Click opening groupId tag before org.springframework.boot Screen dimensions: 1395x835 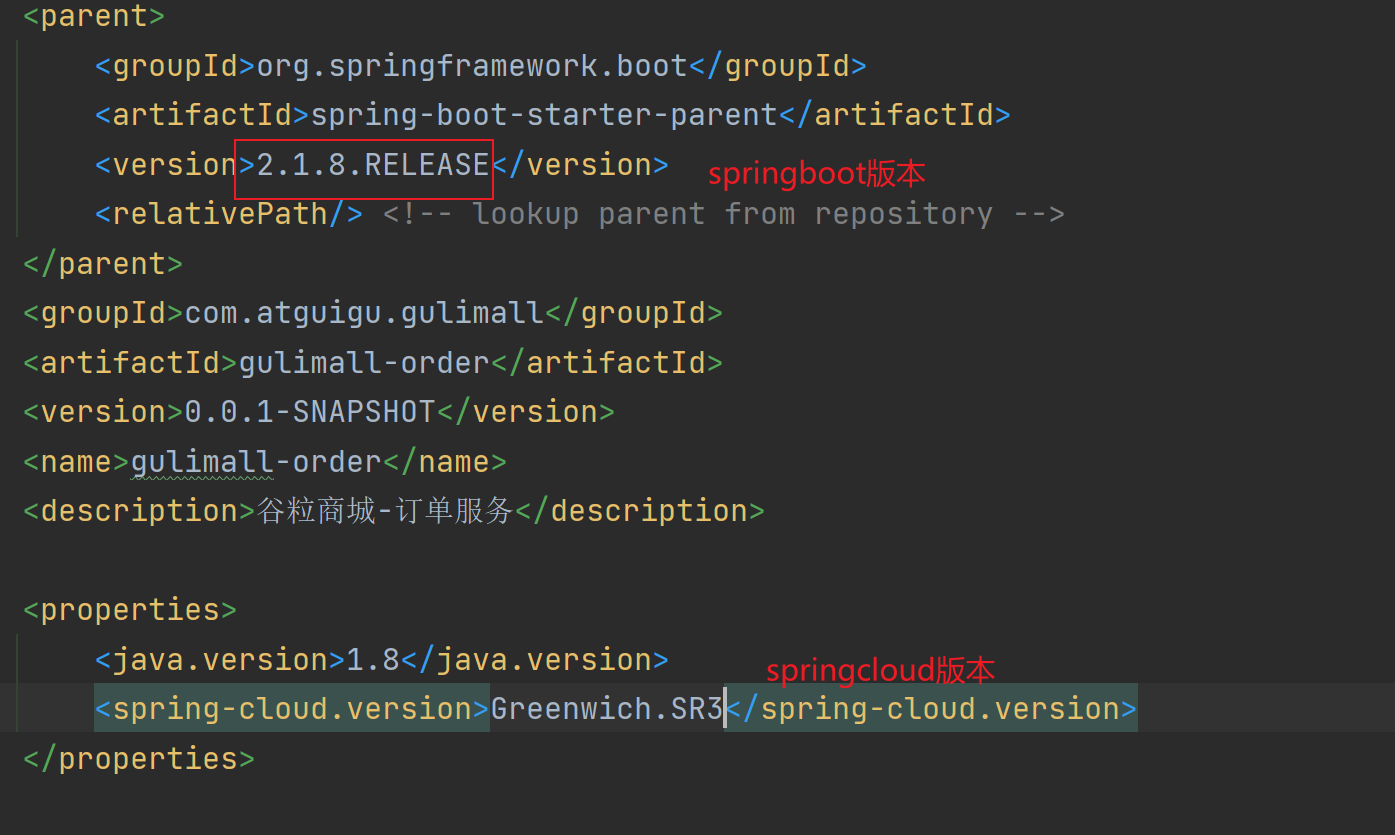[176, 67]
